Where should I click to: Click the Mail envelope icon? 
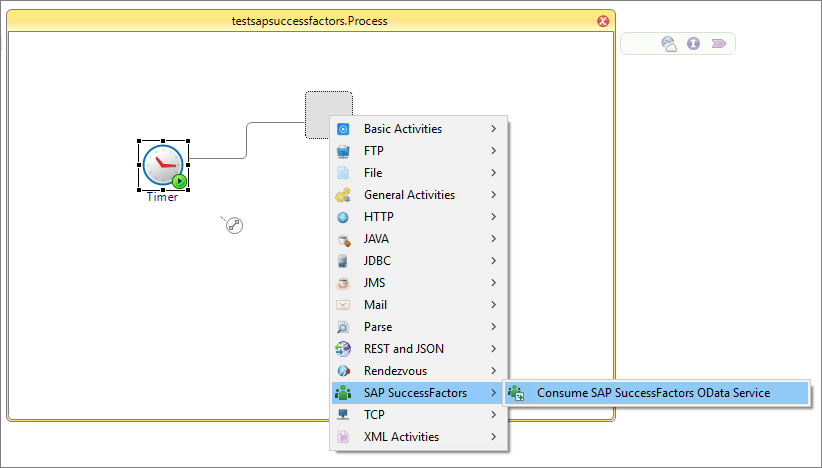pyautogui.click(x=343, y=305)
